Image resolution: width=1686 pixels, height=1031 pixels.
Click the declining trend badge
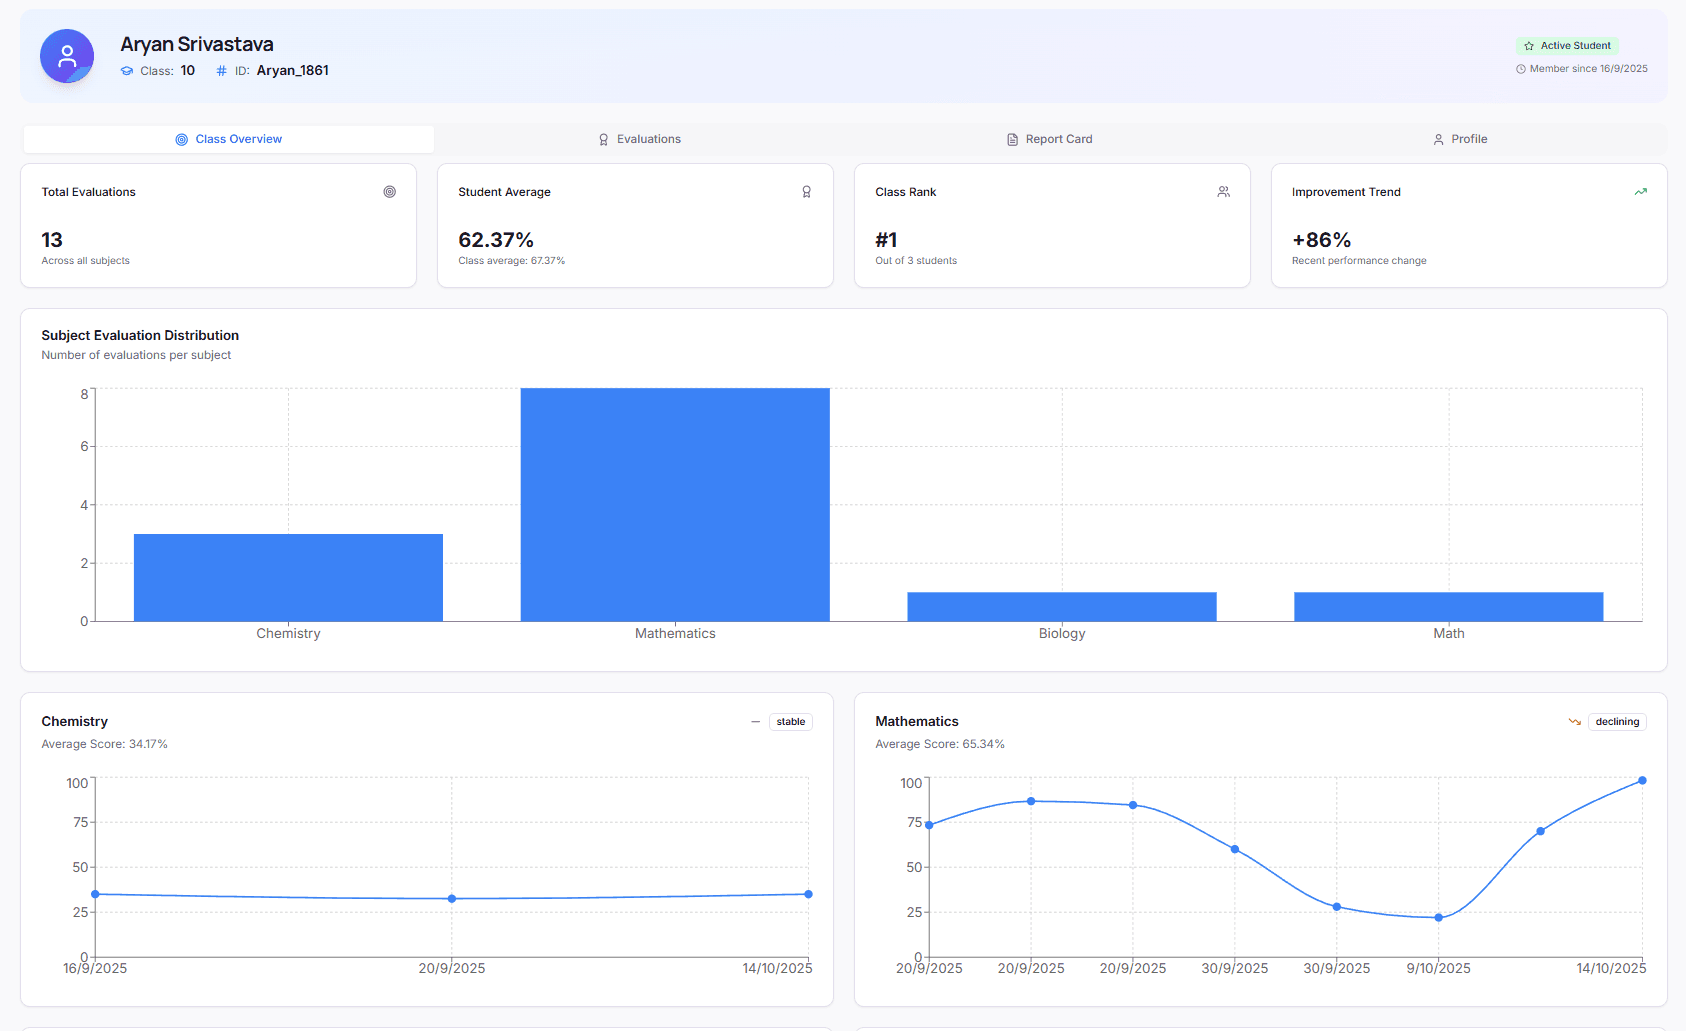[1617, 722]
